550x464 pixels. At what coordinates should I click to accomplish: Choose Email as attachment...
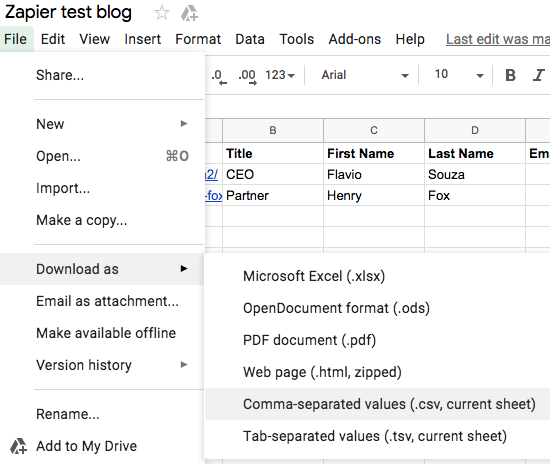(102, 301)
